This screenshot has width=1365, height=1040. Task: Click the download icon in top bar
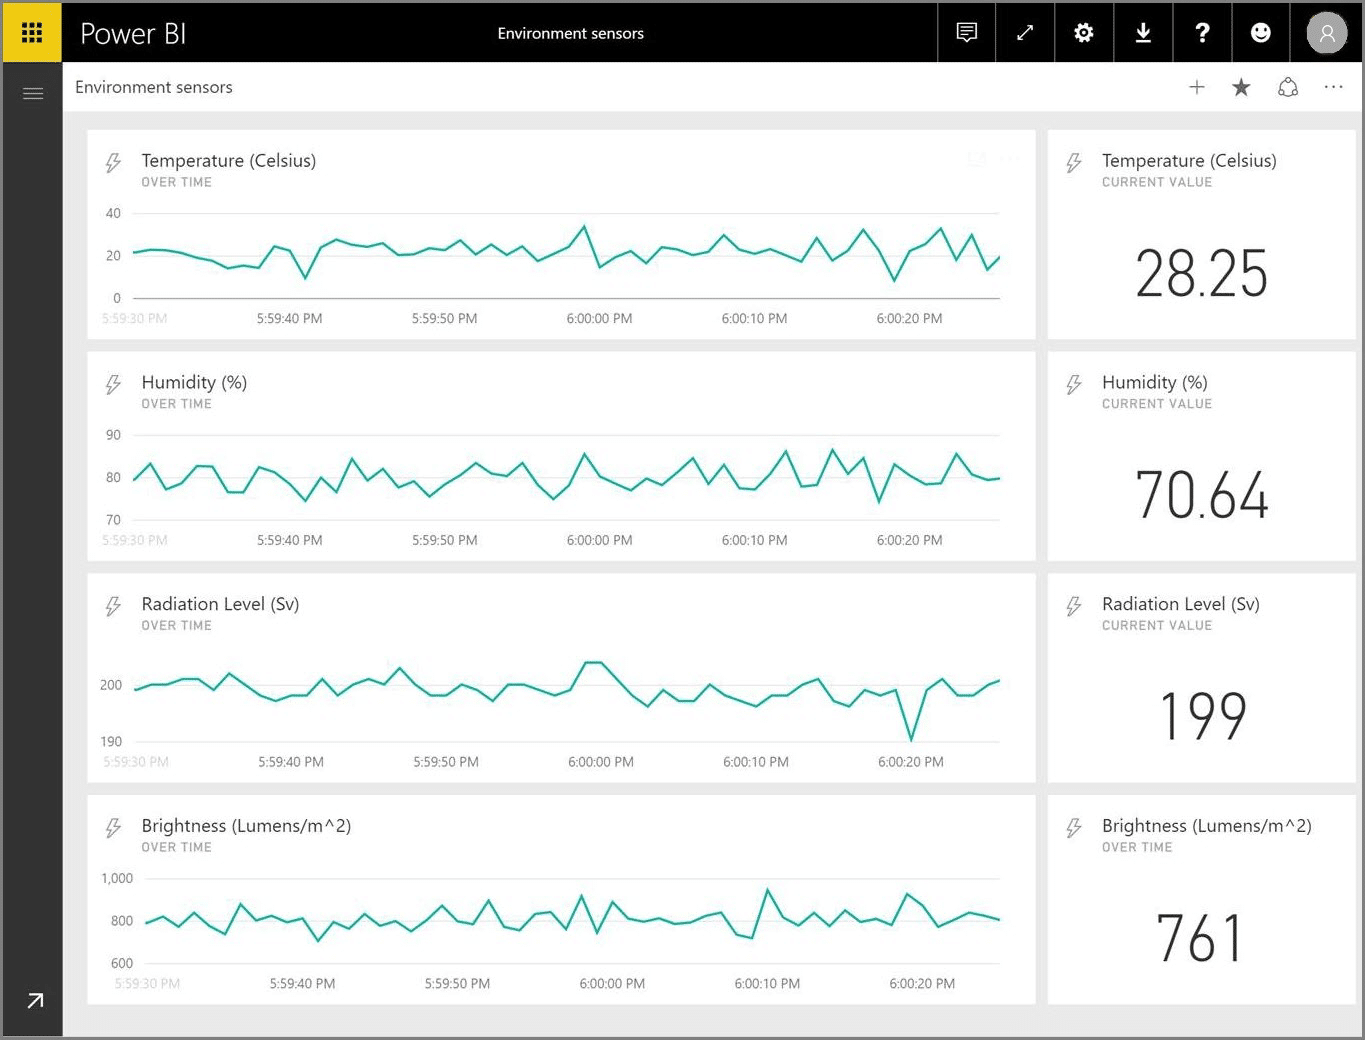click(x=1142, y=32)
